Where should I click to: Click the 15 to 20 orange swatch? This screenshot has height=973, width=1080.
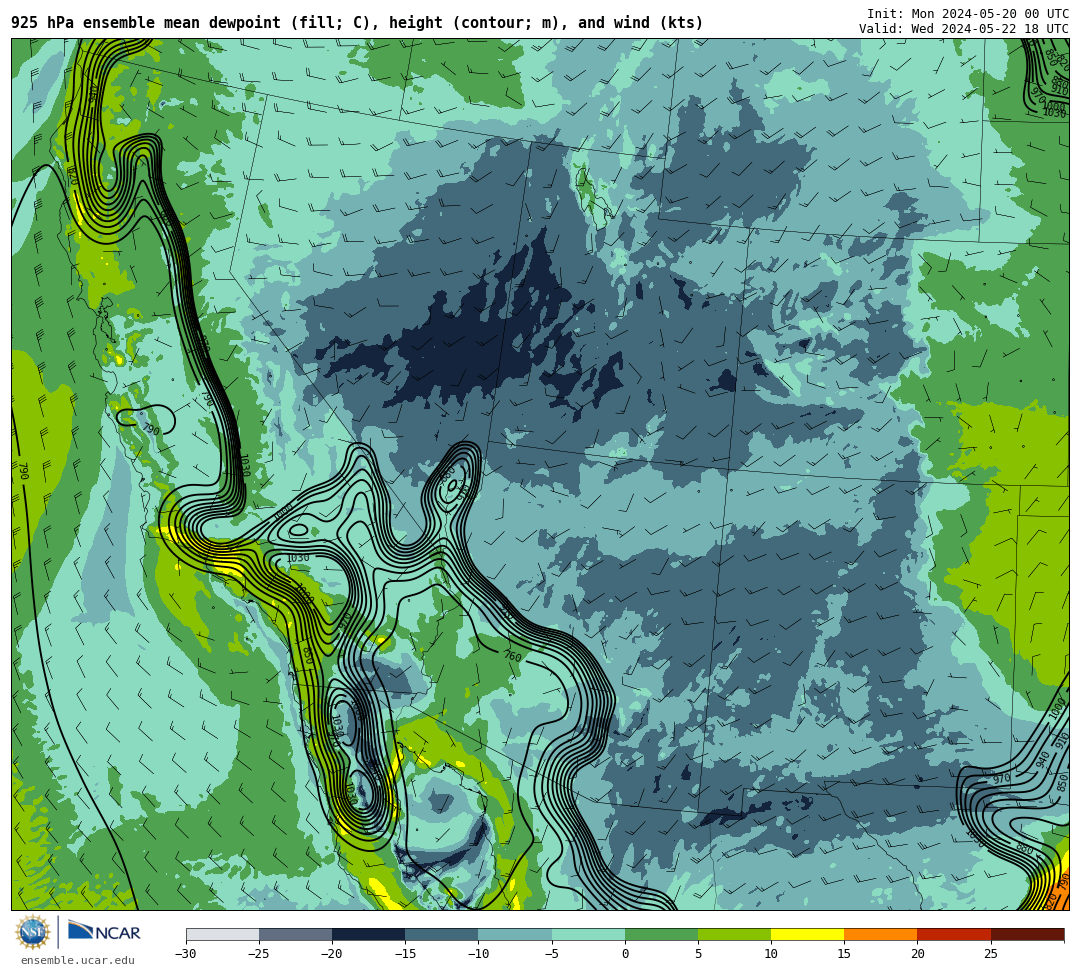(x=881, y=934)
